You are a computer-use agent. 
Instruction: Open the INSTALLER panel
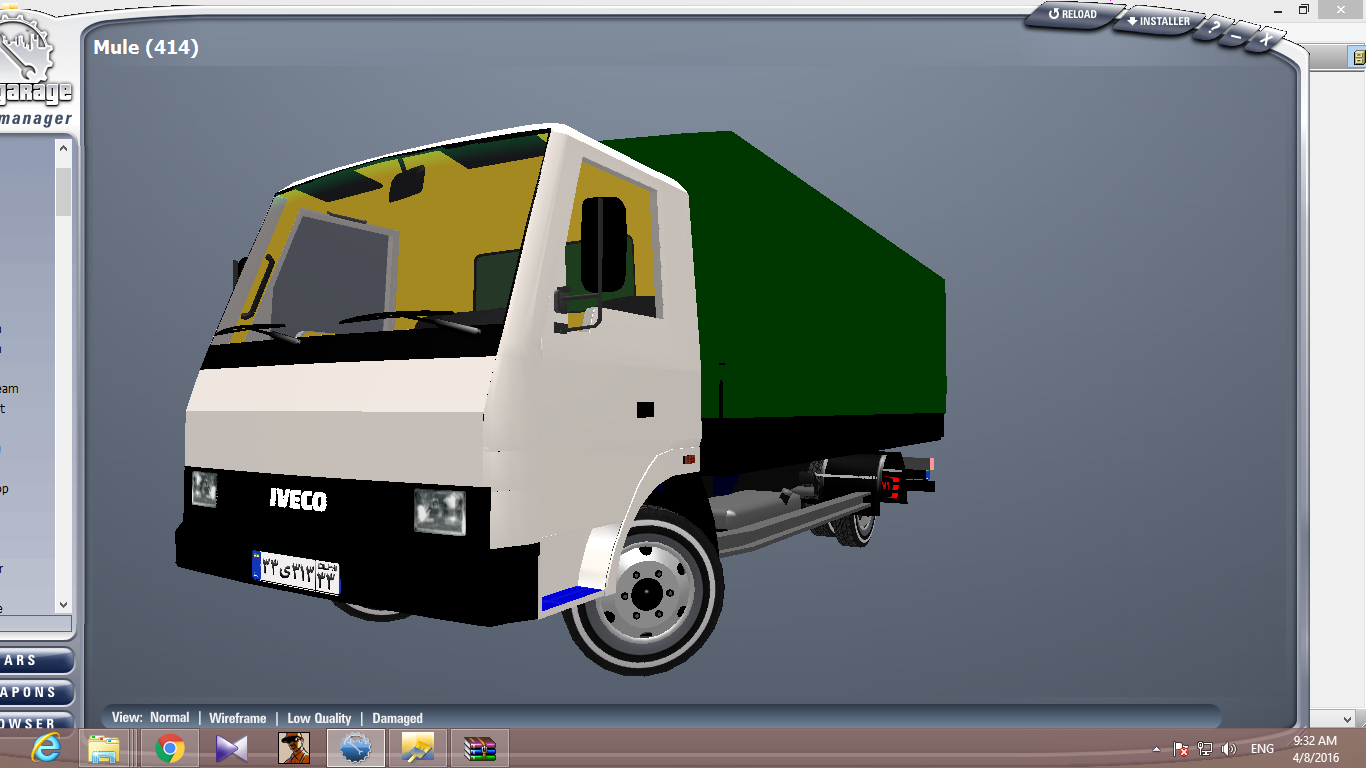pyautogui.click(x=1158, y=21)
